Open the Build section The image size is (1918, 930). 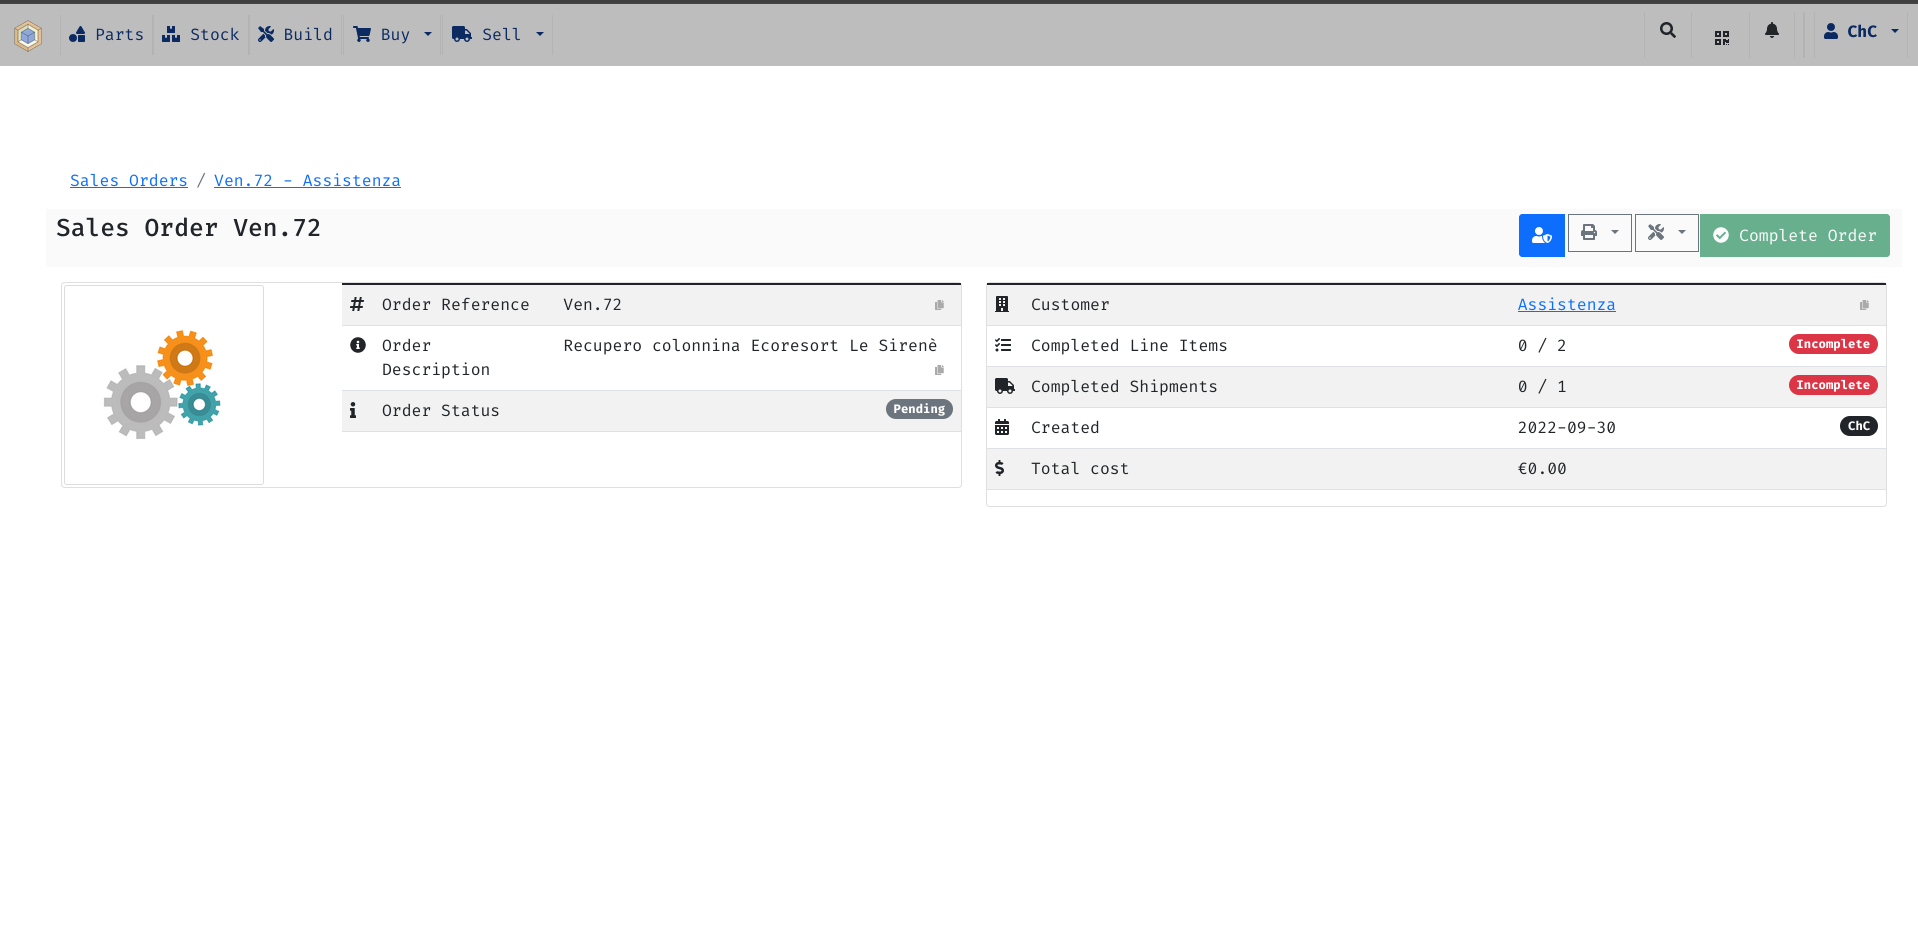[294, 34]
